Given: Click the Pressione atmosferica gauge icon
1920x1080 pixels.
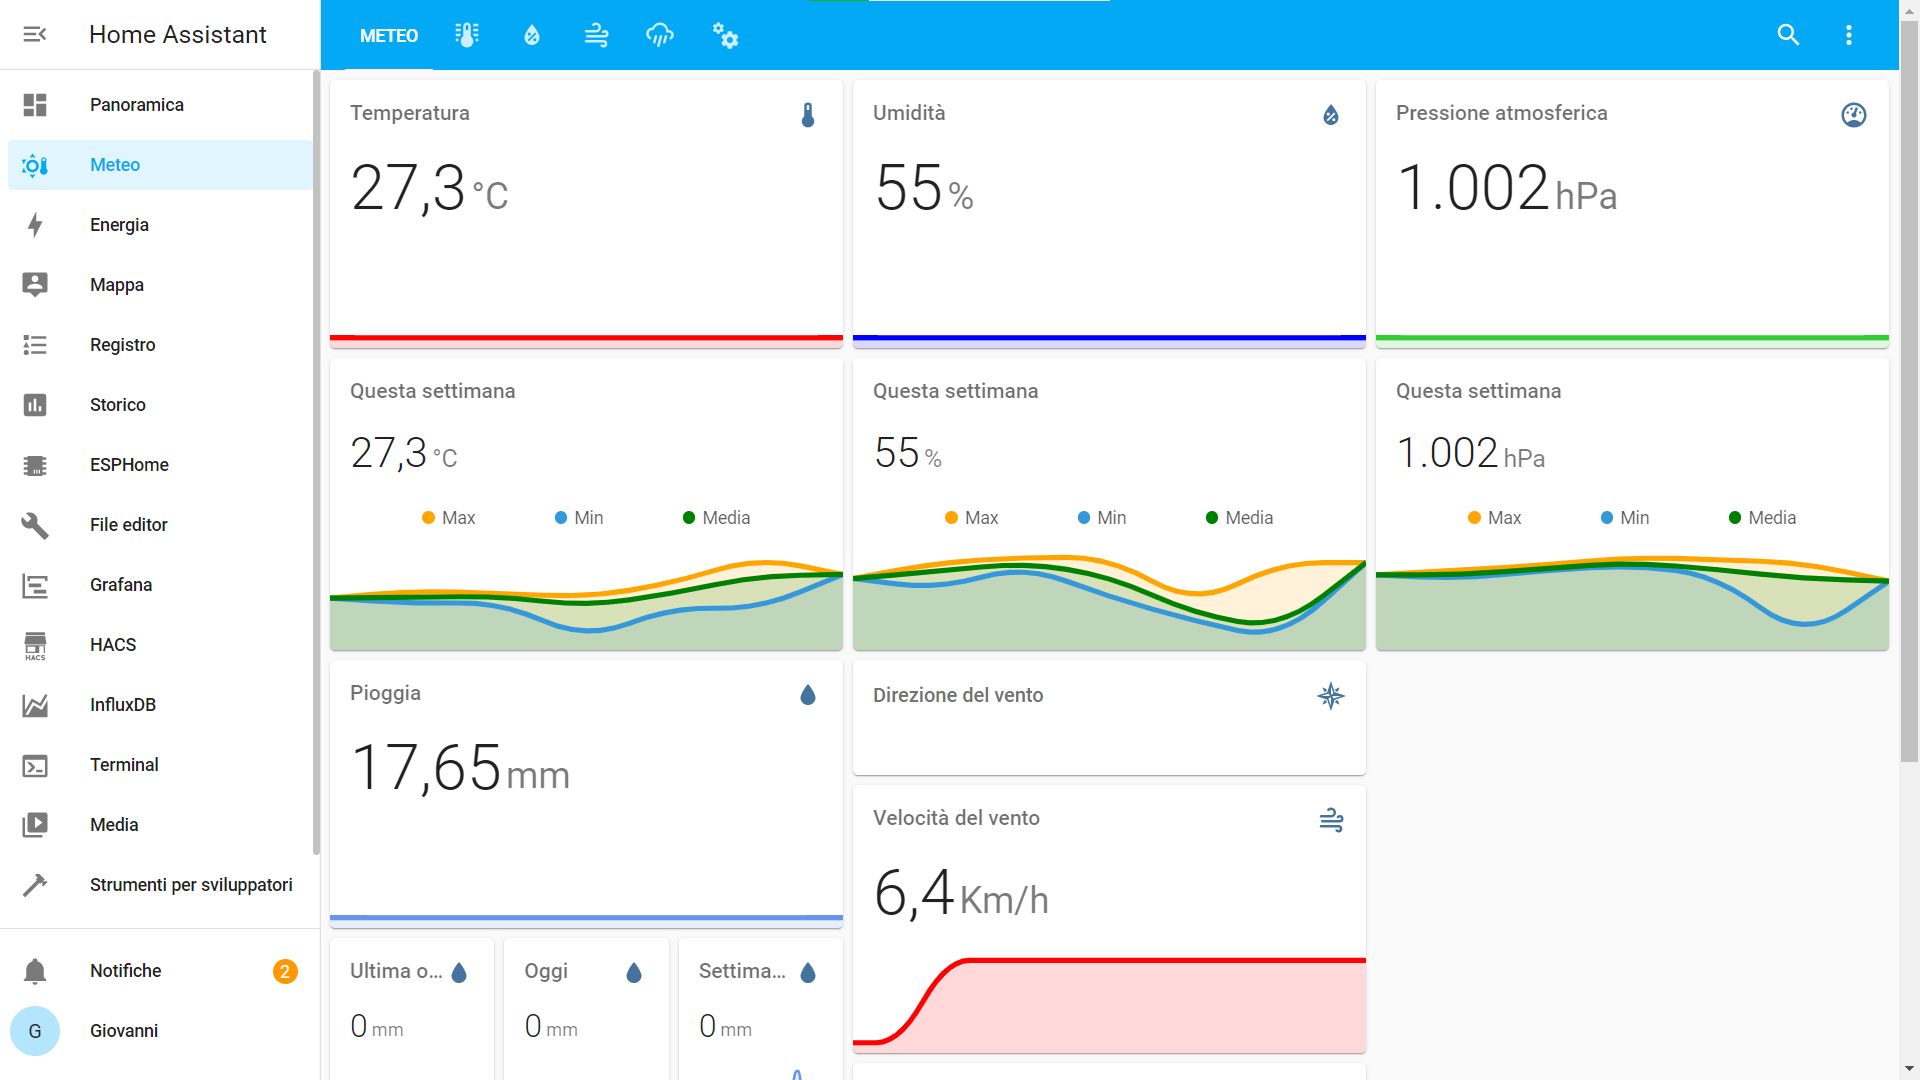Looking at the screenshot, I should [1853, 115].
